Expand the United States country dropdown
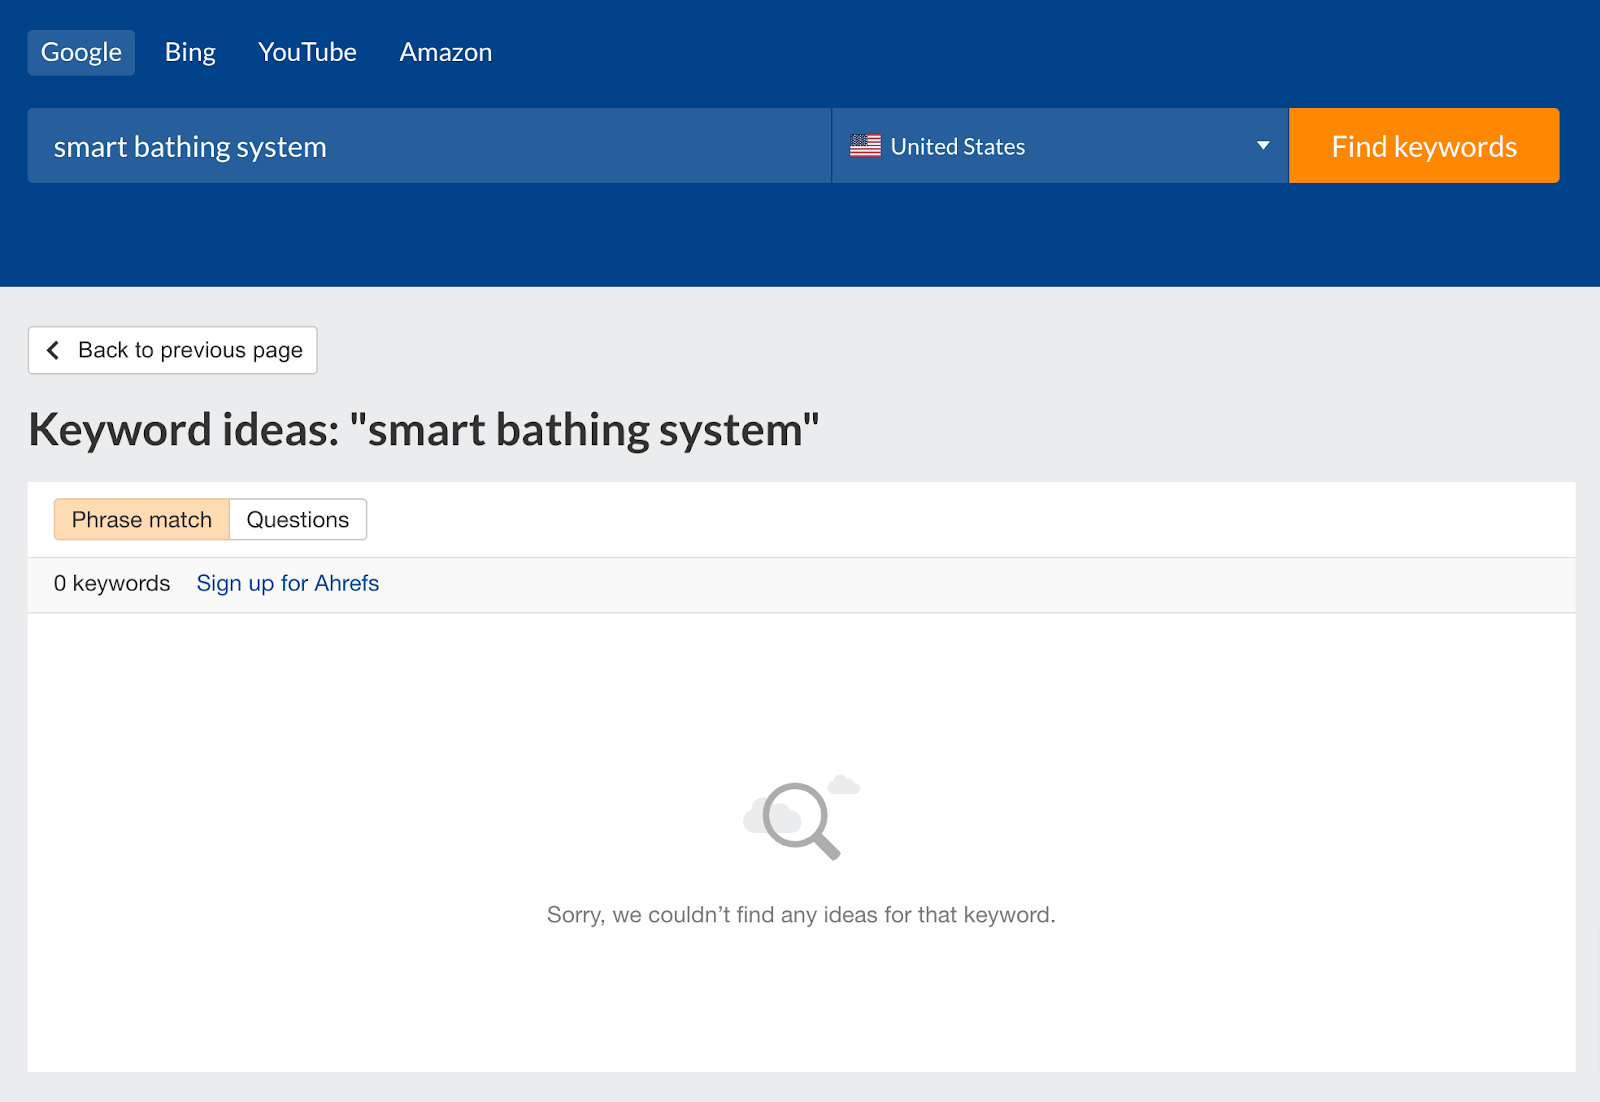Screen dimensions: 1600x1102 [1060, 145]
